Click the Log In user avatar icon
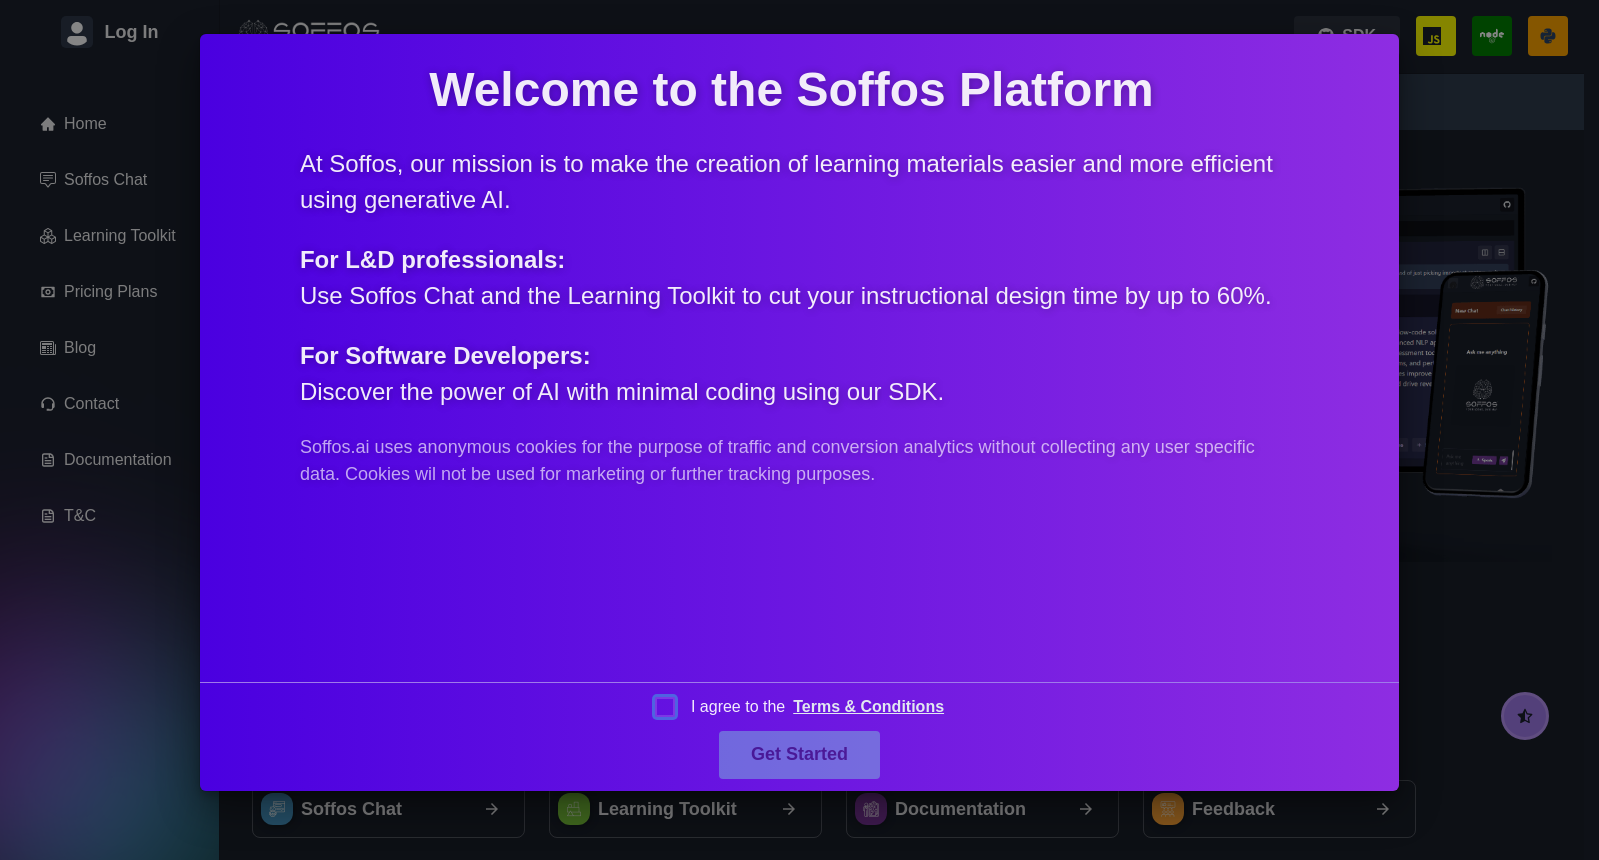Image resolution: width=1599 pixels, height=860 pixels. 77,32
